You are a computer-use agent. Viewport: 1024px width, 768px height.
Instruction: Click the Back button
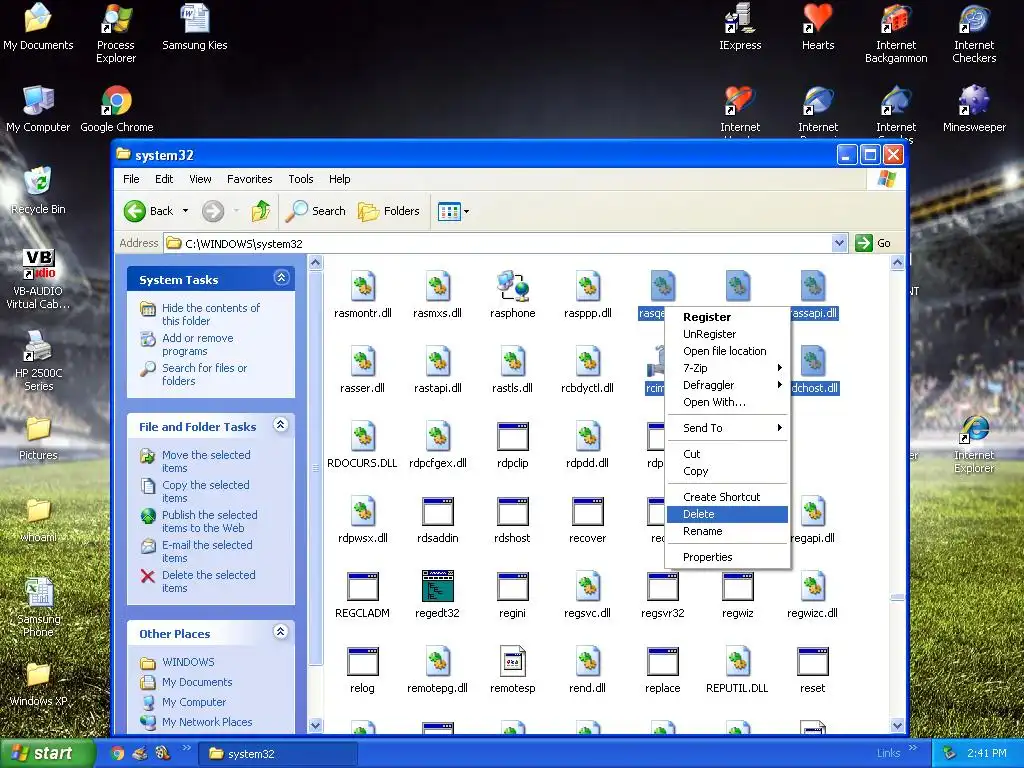click(150, 211)
